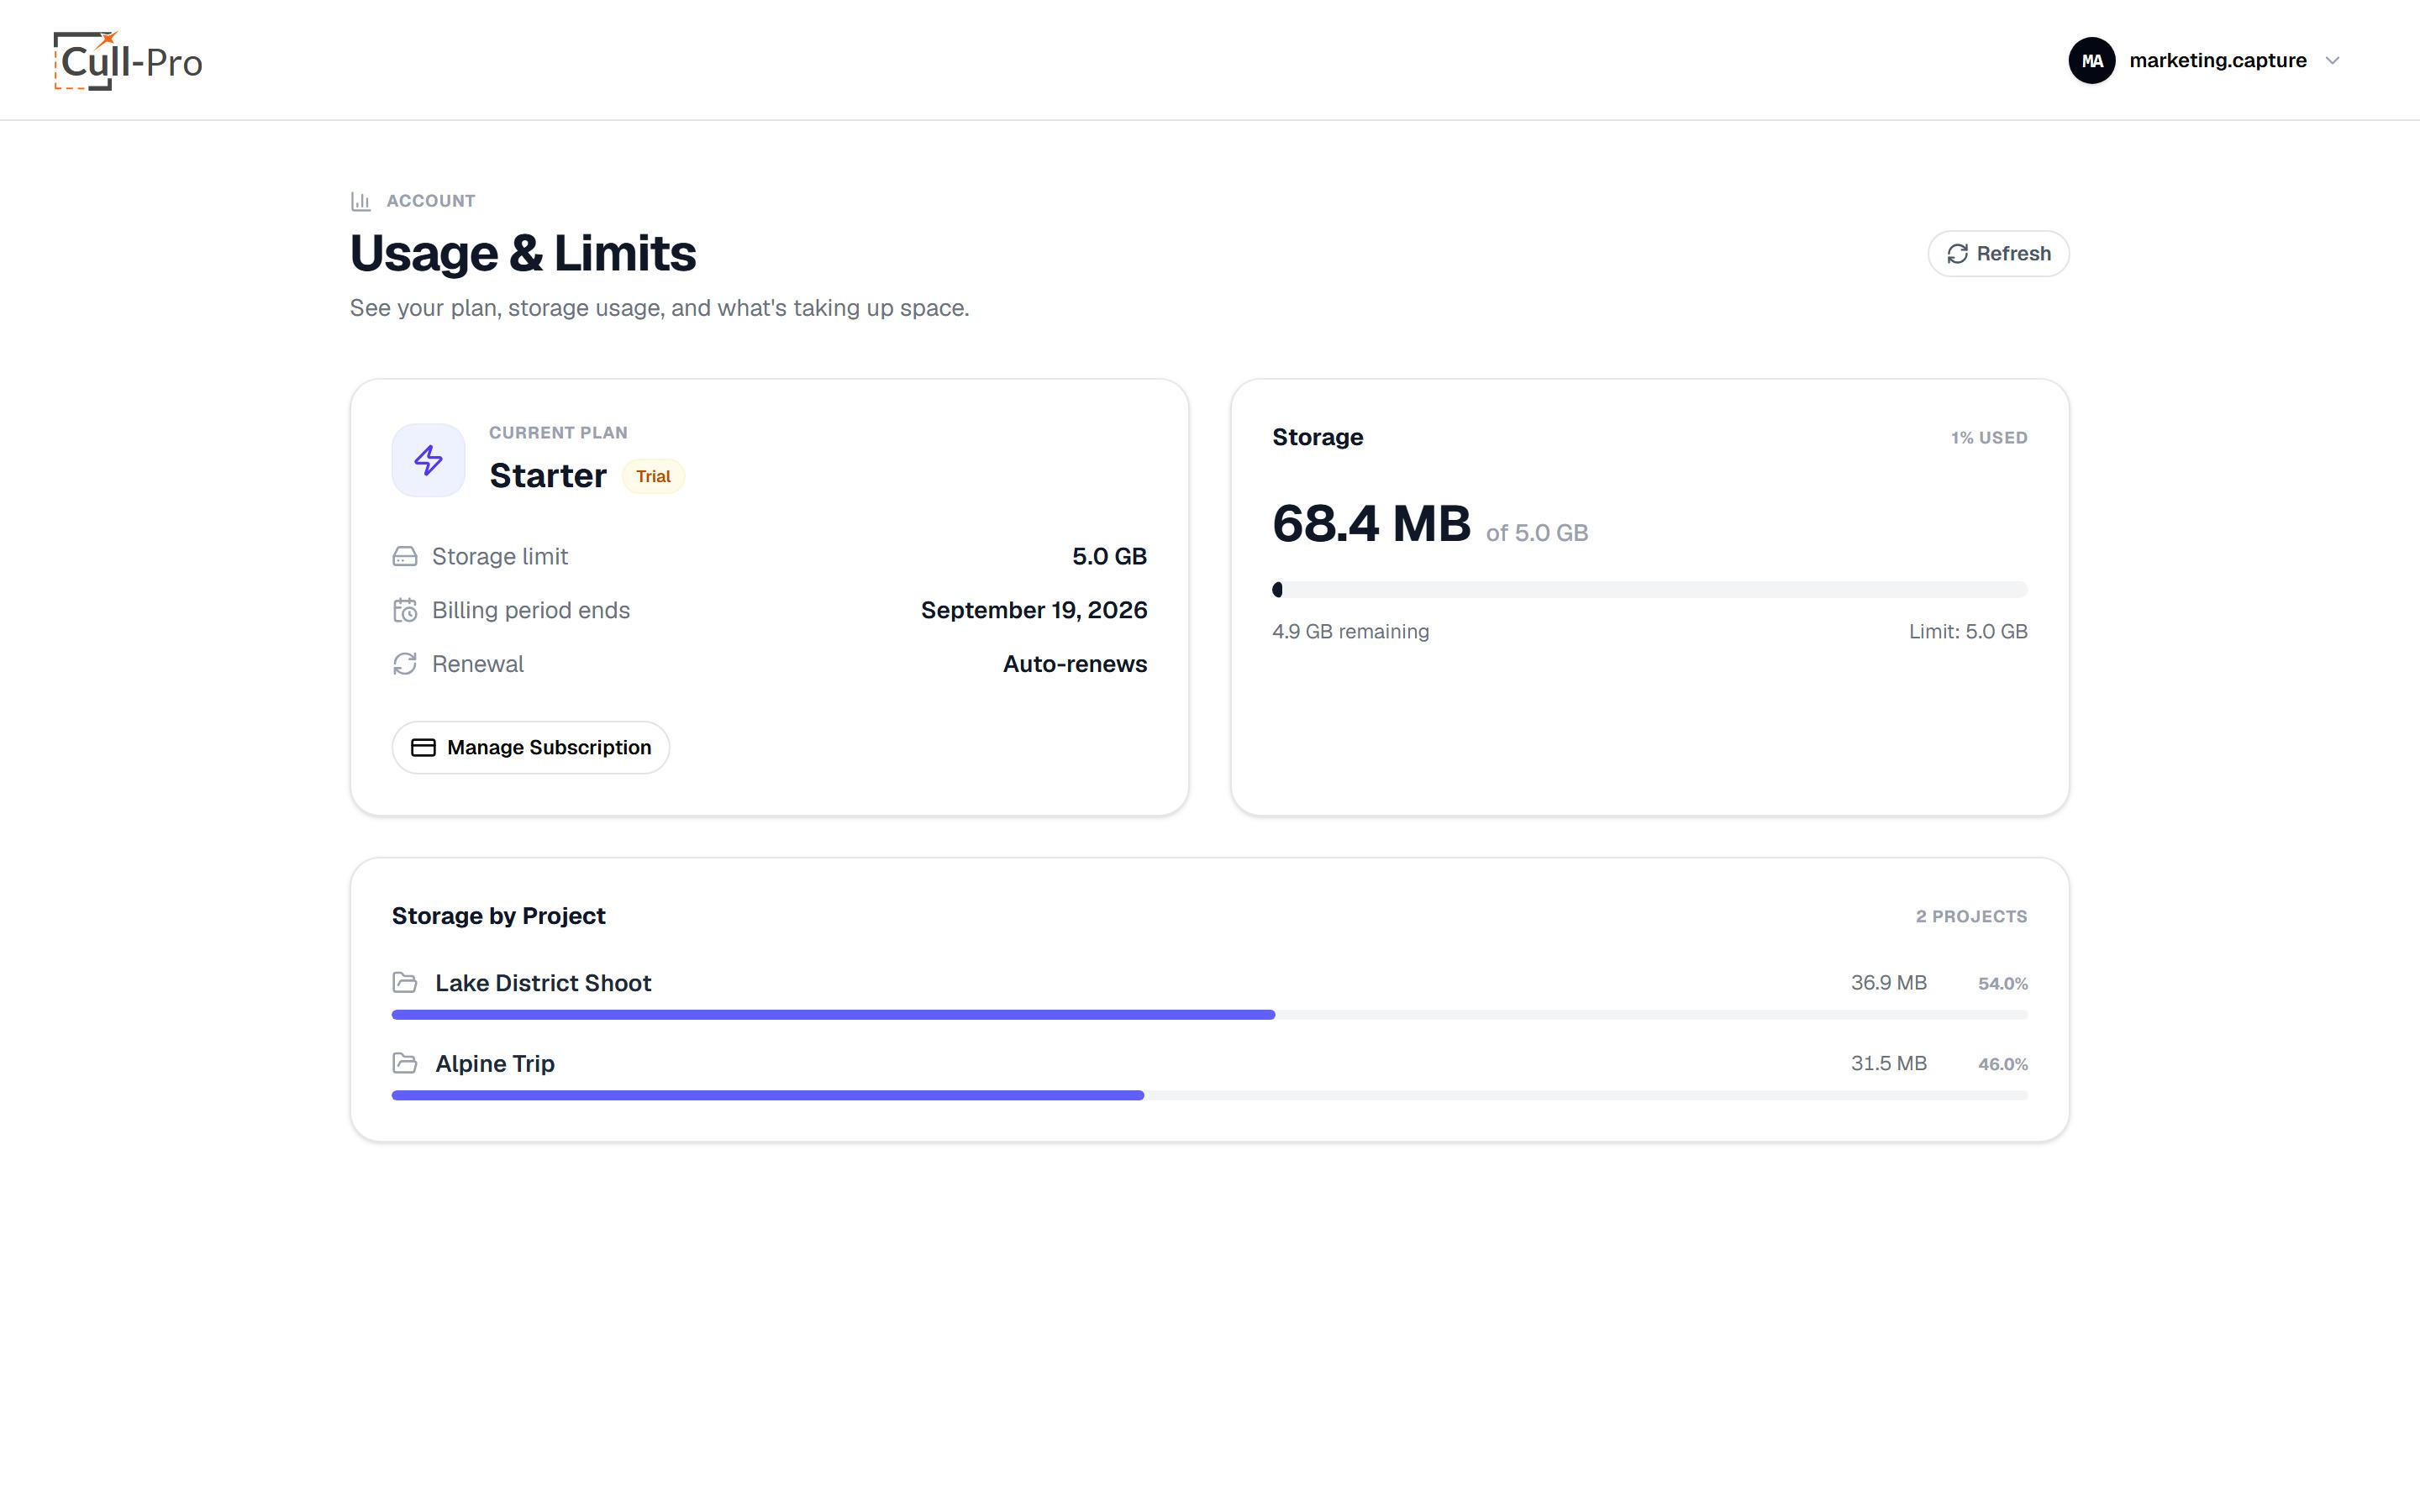The width and height of the screenshot is (2420, 1512).
Task: Click the 68.4 MB storage progress bar
Action: click(1649, 590)
